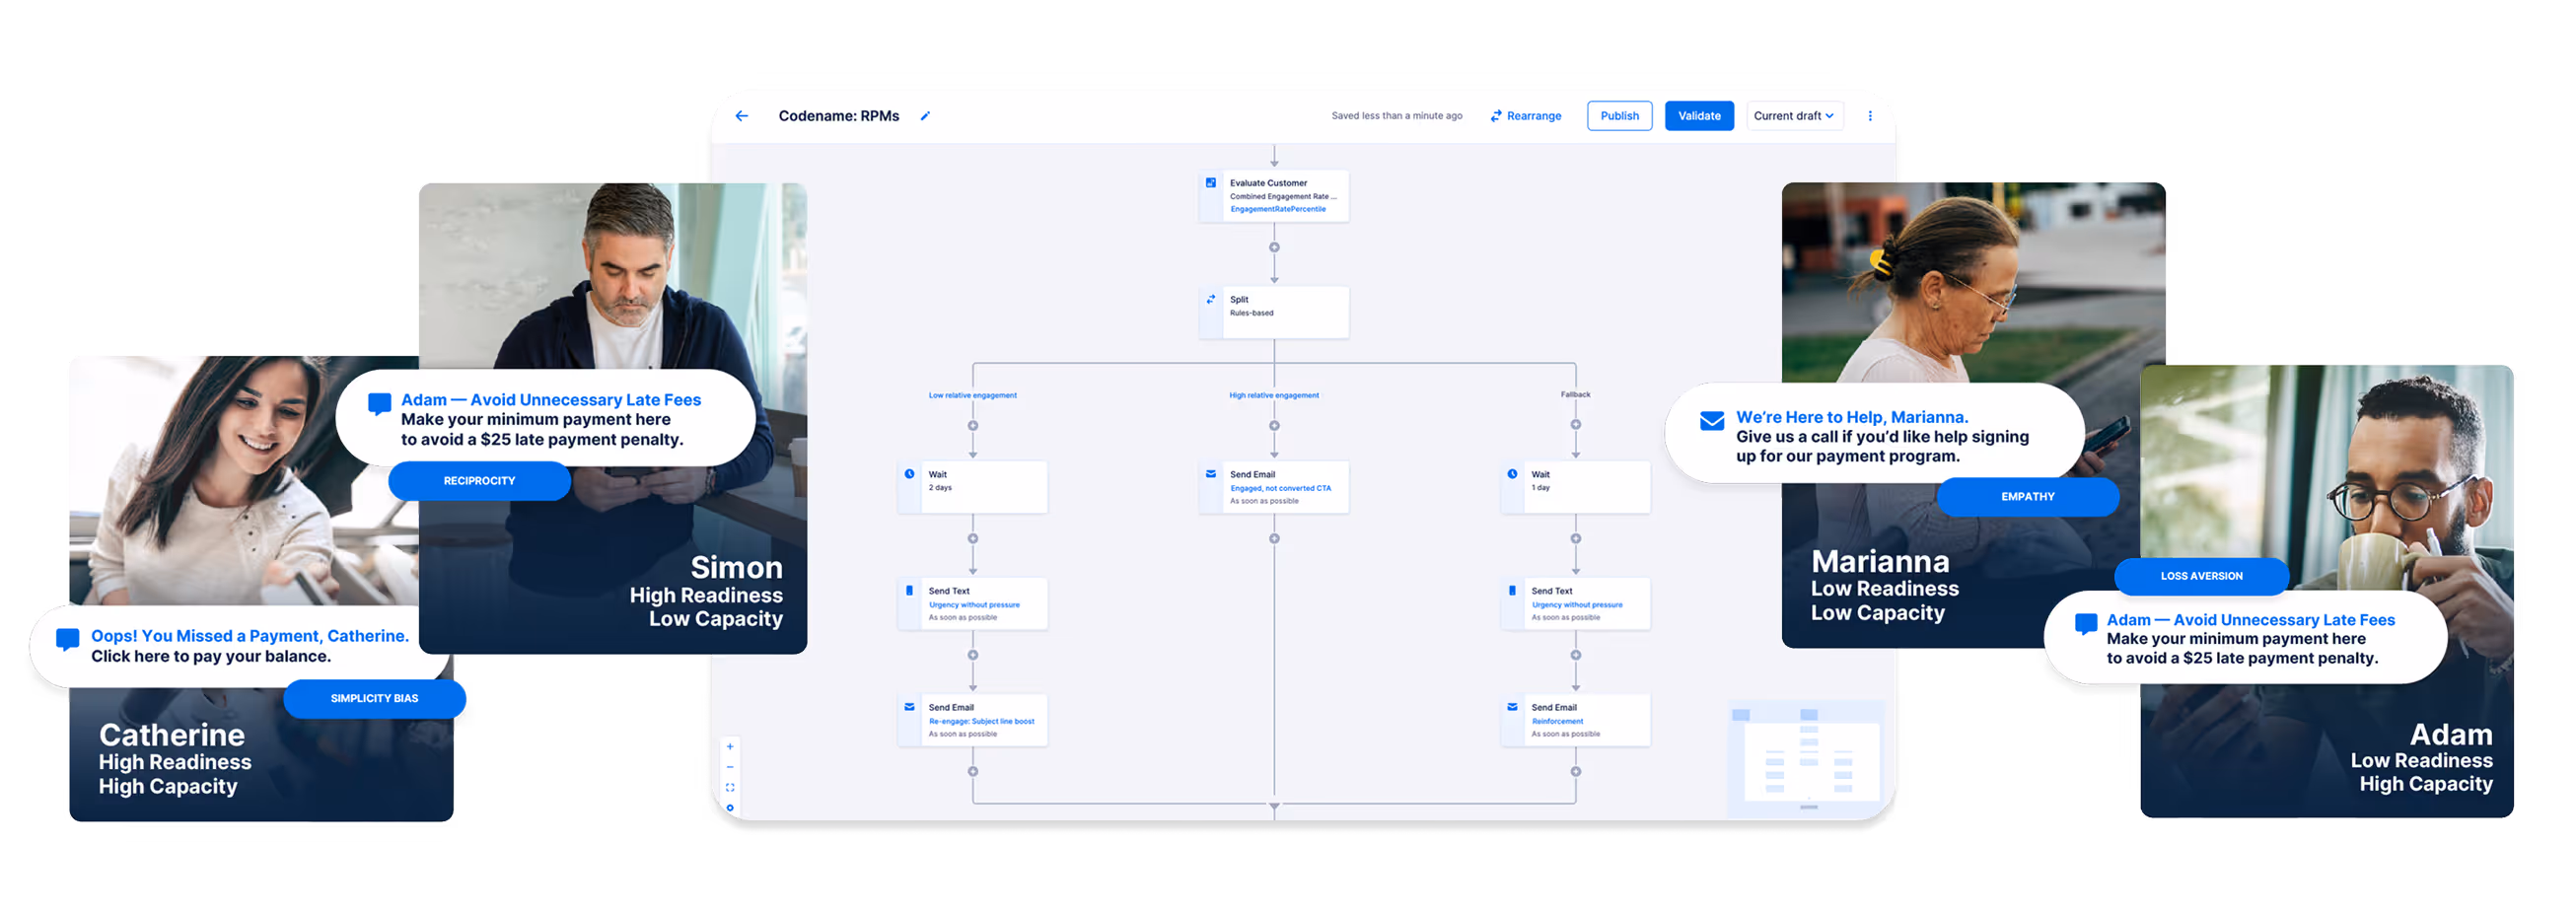Zoom in using the plus icon

(730, 746)
